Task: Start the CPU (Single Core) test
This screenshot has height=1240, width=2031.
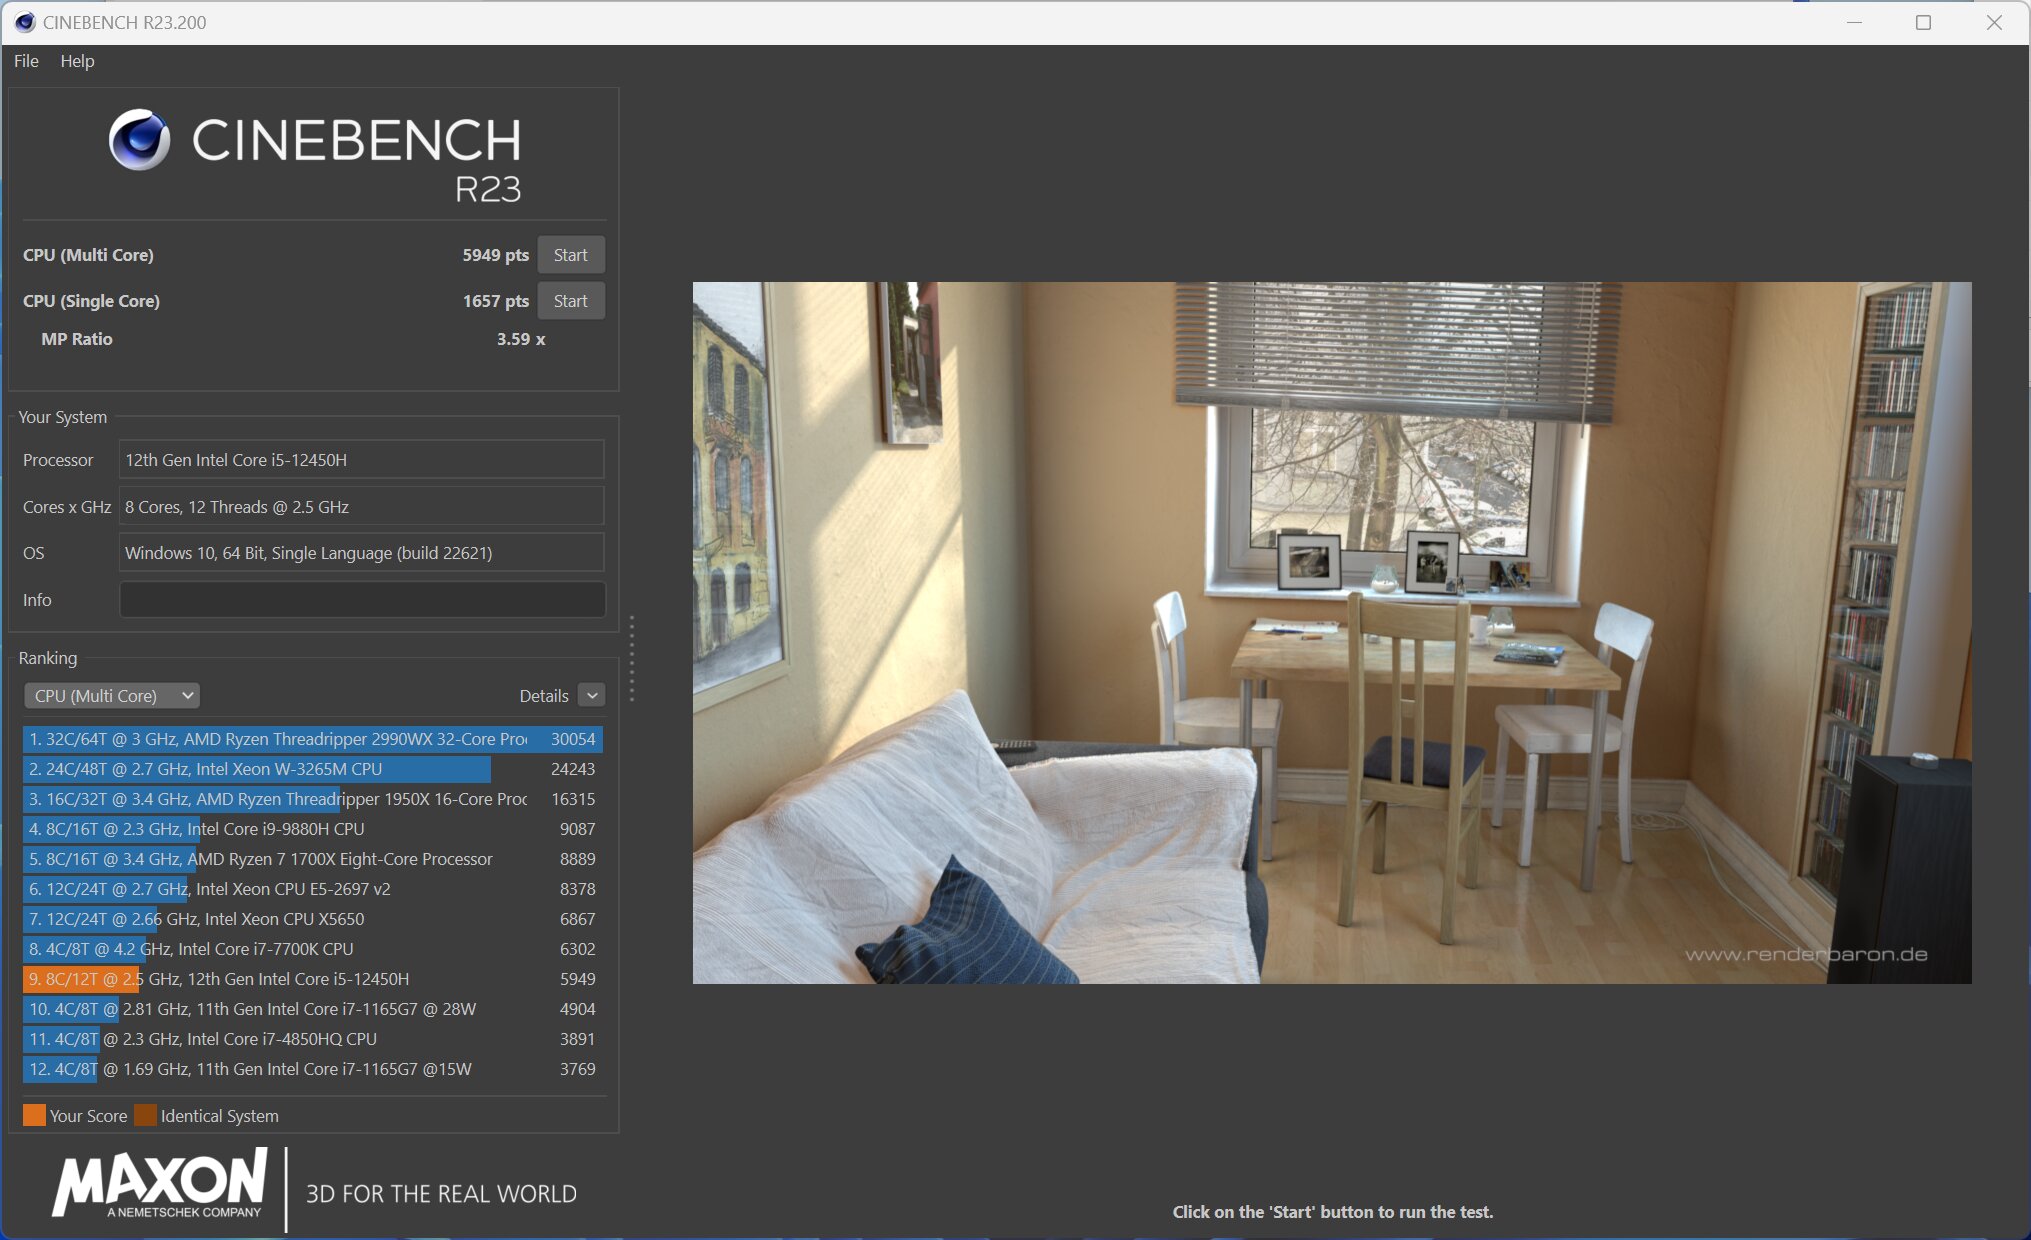Action: [571, 301]
